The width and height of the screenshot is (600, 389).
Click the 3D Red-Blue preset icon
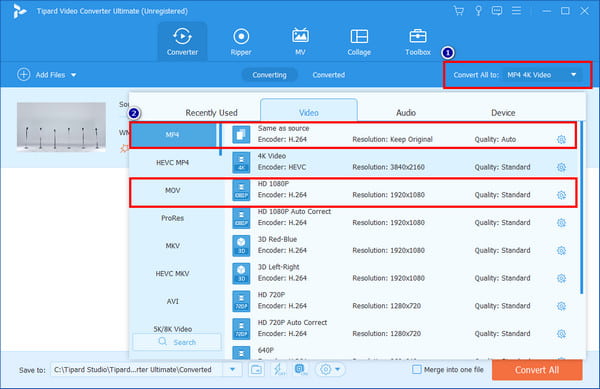click(241, 246)
